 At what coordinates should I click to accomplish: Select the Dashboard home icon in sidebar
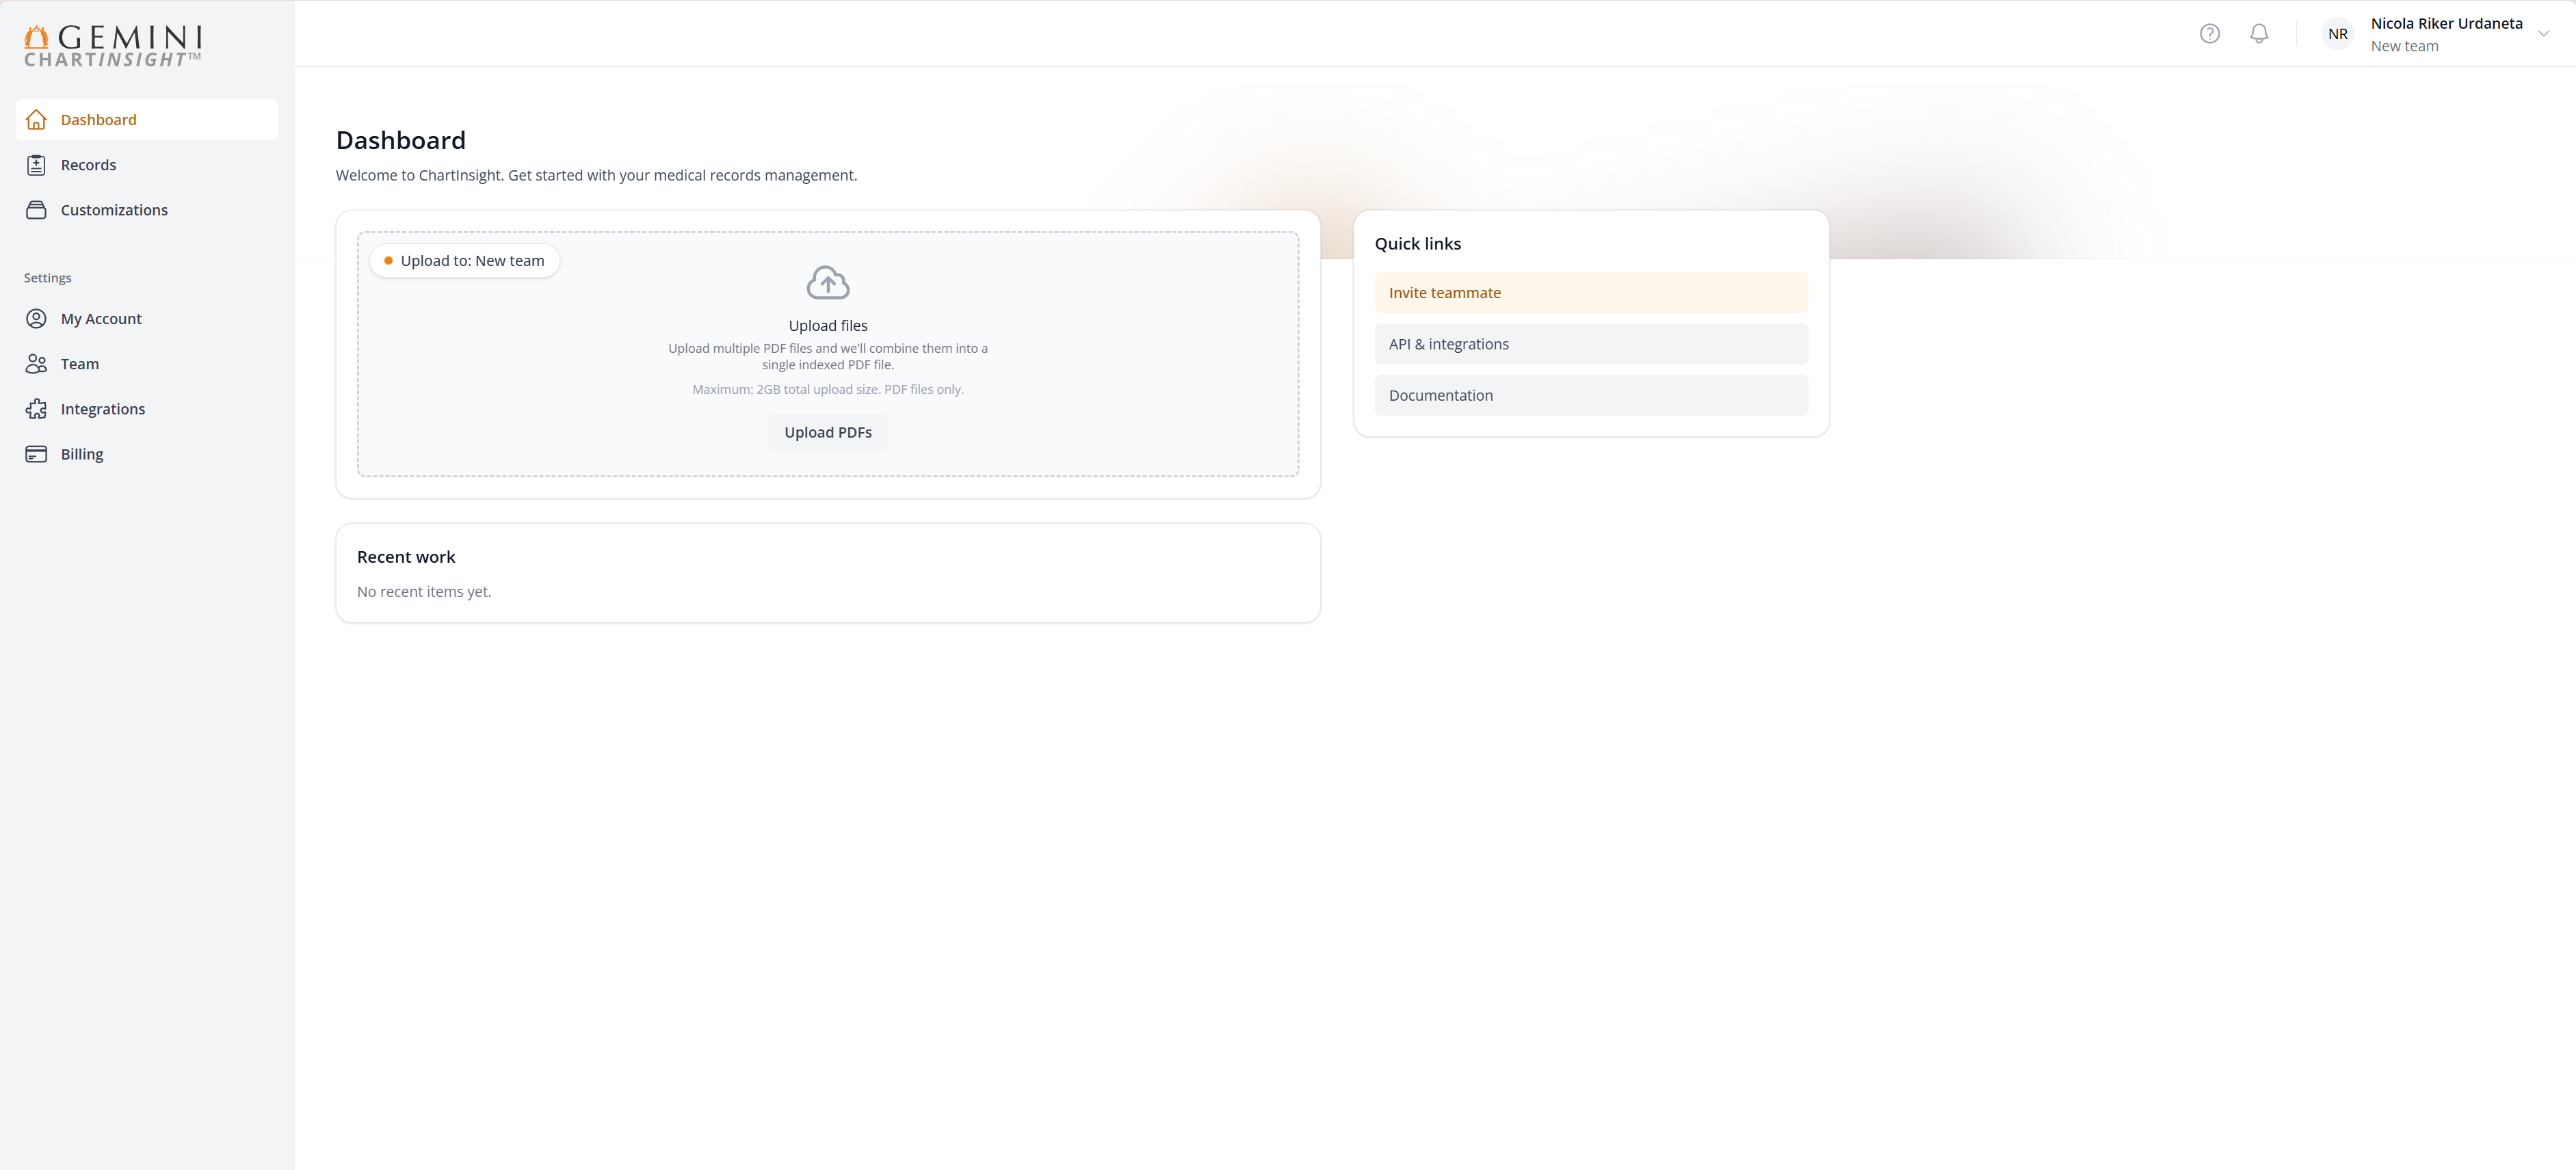click(36, 119)
